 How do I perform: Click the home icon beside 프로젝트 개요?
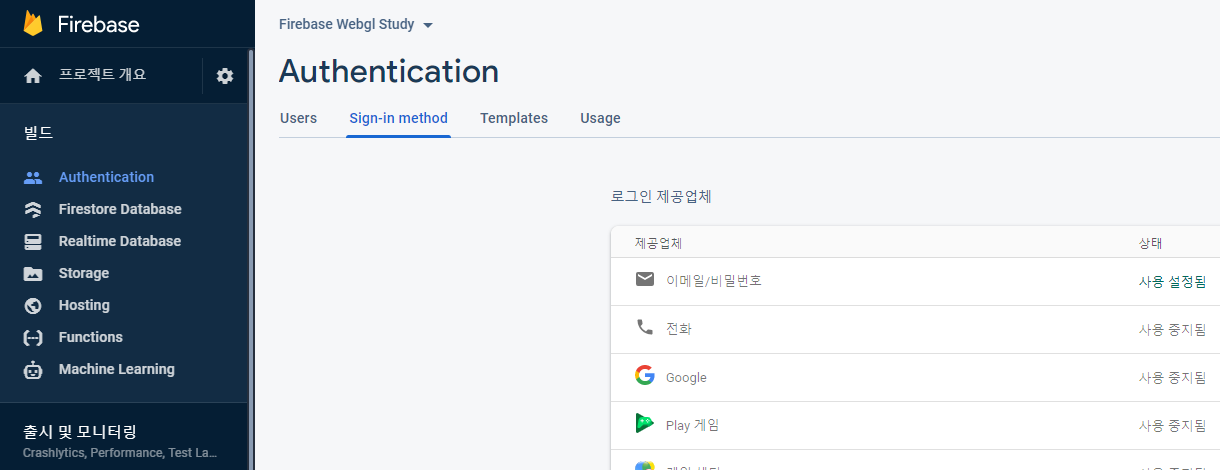coord(33,76)
